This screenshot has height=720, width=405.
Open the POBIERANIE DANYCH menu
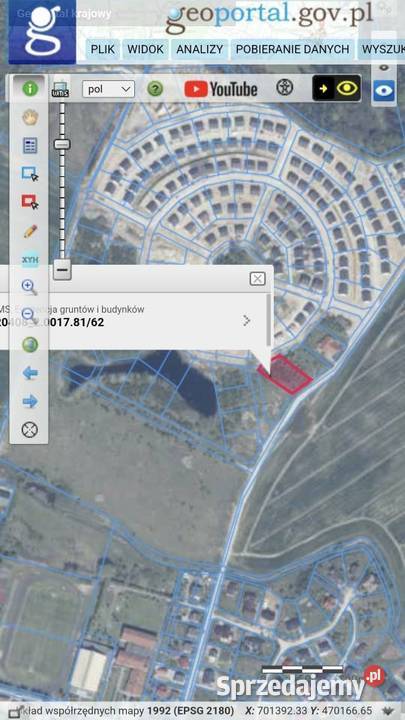tap(292, 50)
